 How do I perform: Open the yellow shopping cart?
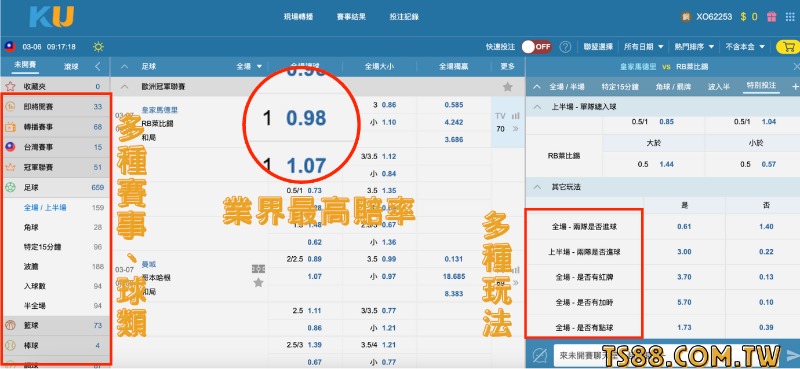pos(788,47)
